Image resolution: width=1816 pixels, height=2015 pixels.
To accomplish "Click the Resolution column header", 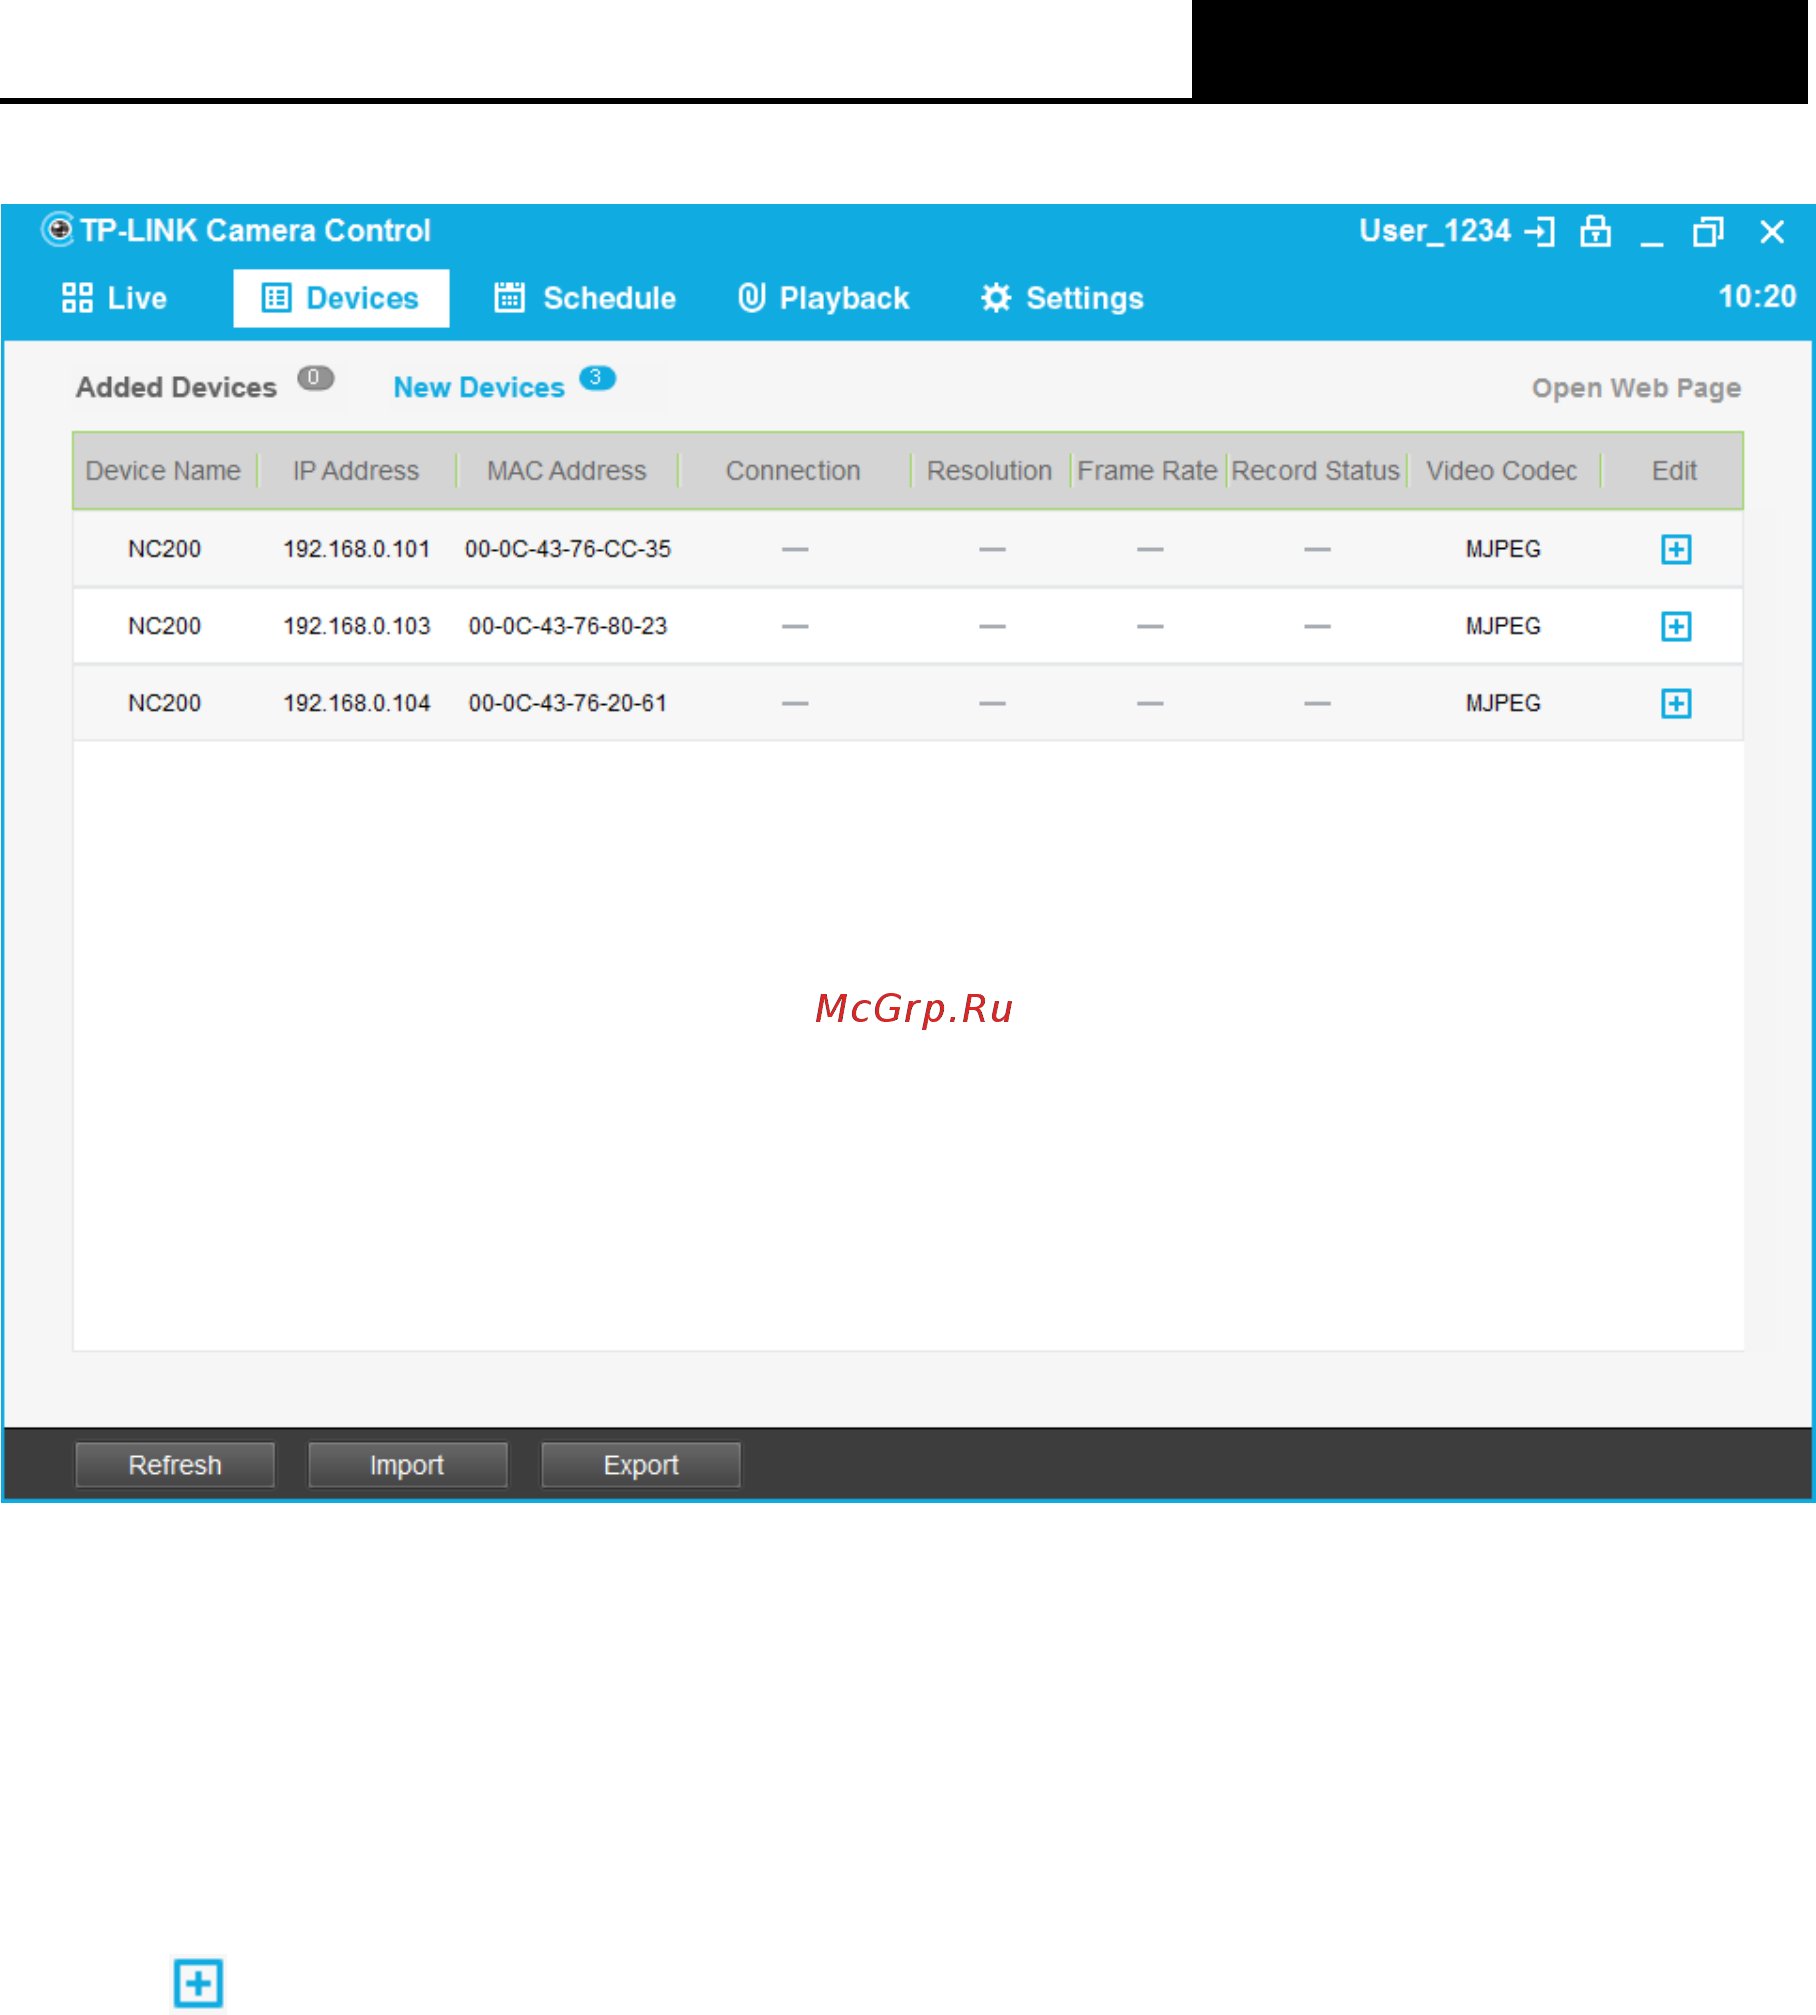I will (989, 471).
